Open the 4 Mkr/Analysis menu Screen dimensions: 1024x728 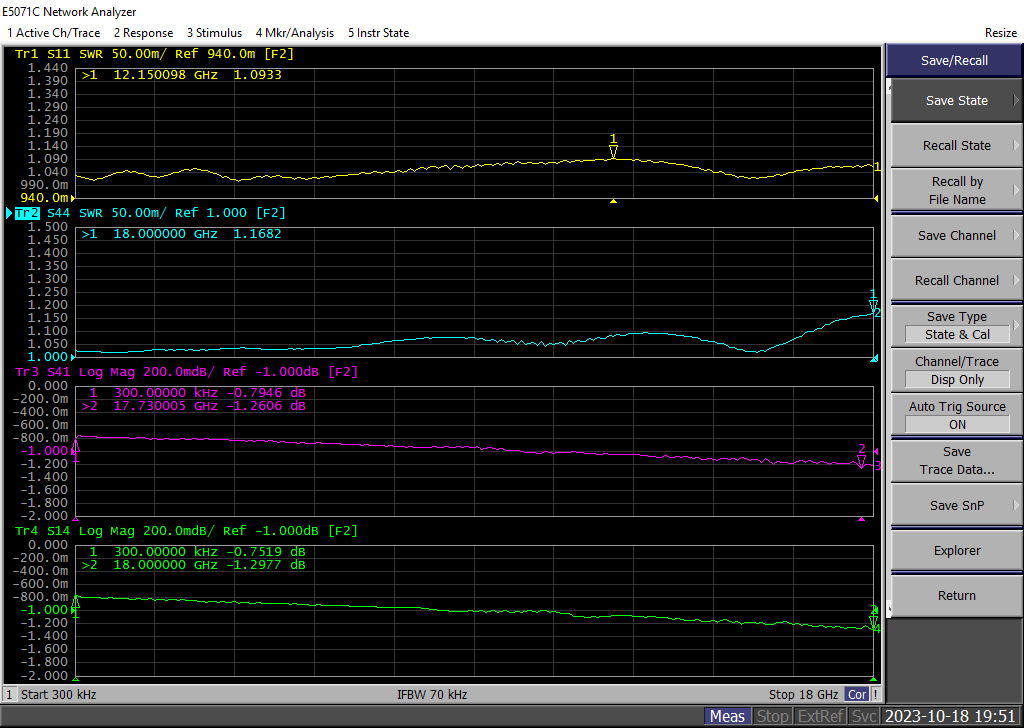click(x=295, y=33)
